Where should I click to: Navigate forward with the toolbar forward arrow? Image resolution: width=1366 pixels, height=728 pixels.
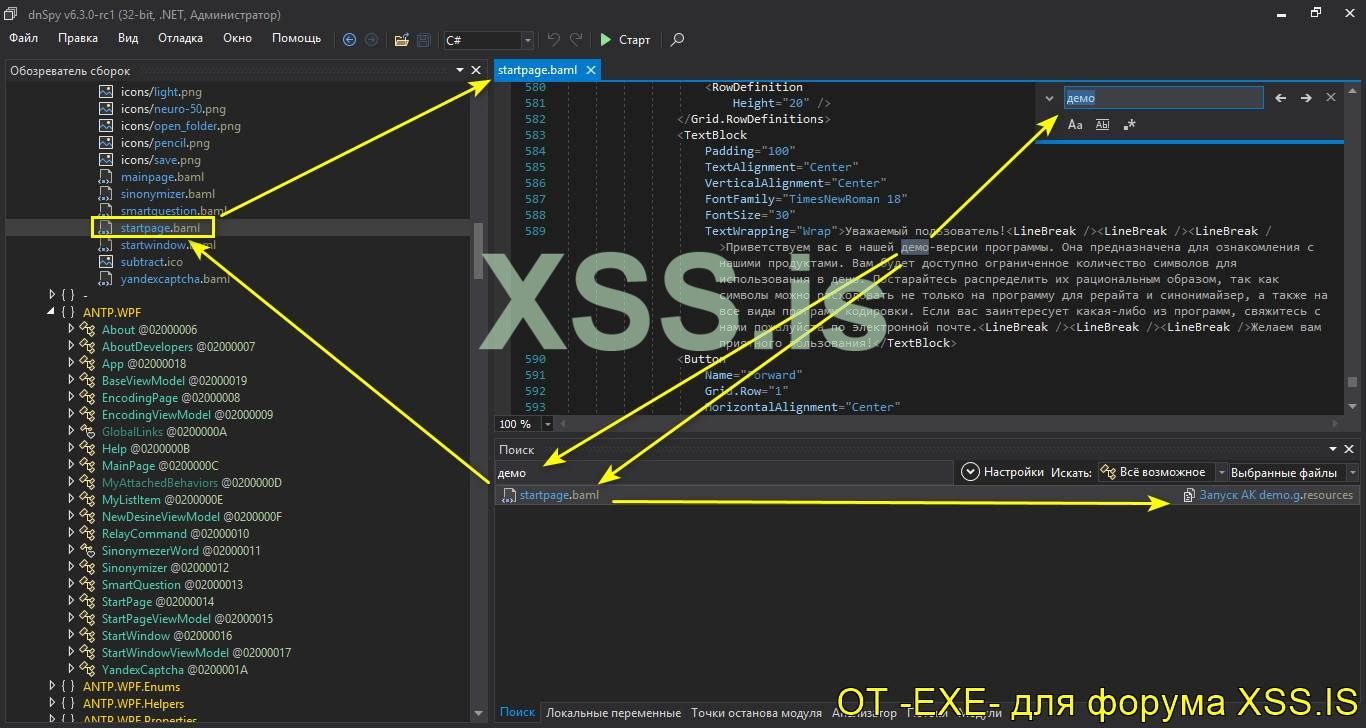pyautogui.click(x=371, y=40)
